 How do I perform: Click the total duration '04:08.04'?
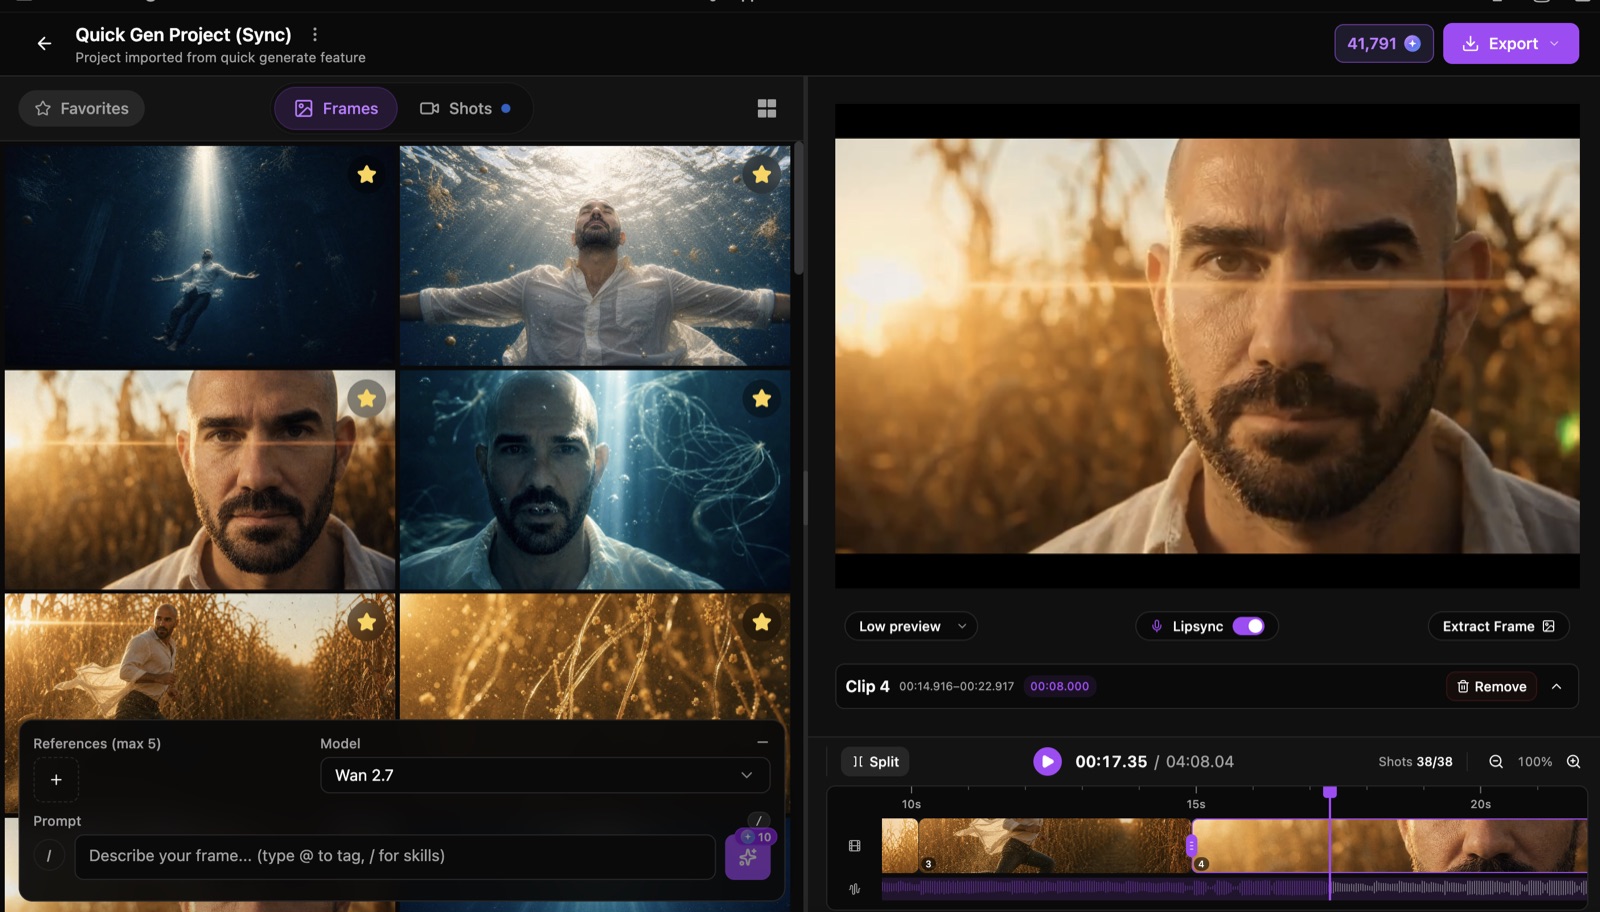(1200, 762)
